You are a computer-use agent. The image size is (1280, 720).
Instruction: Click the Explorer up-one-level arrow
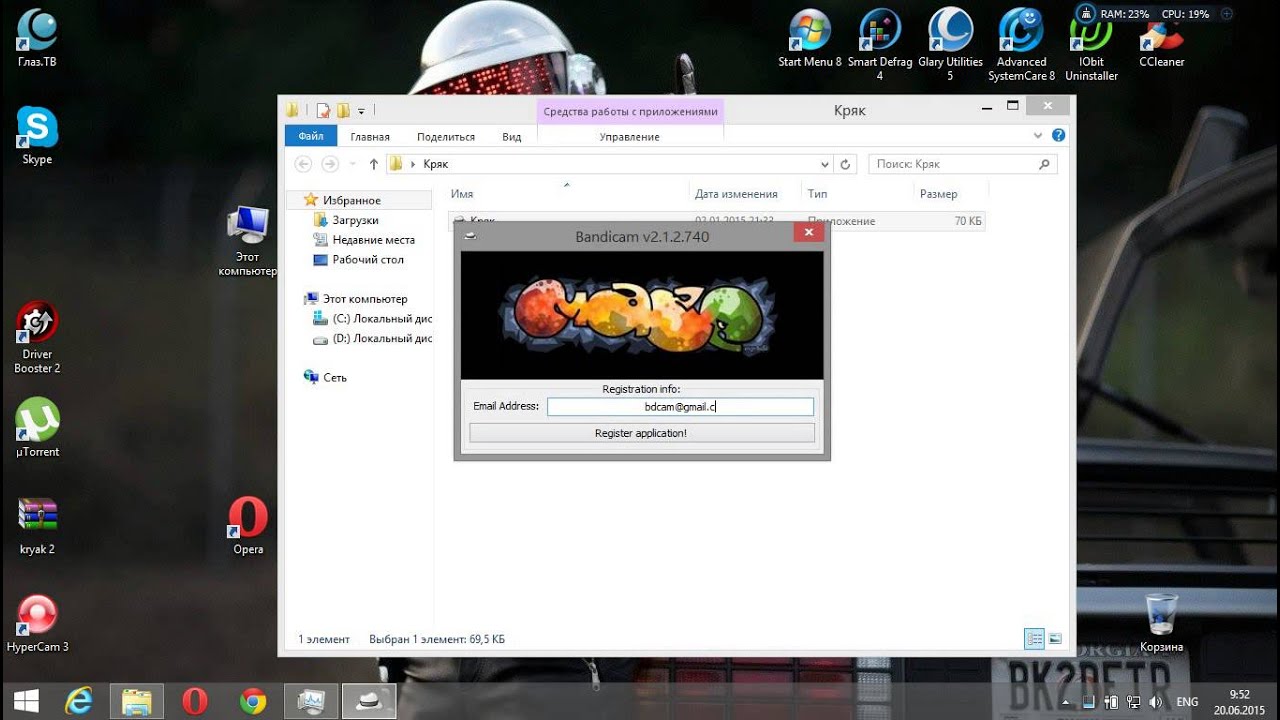374,164
